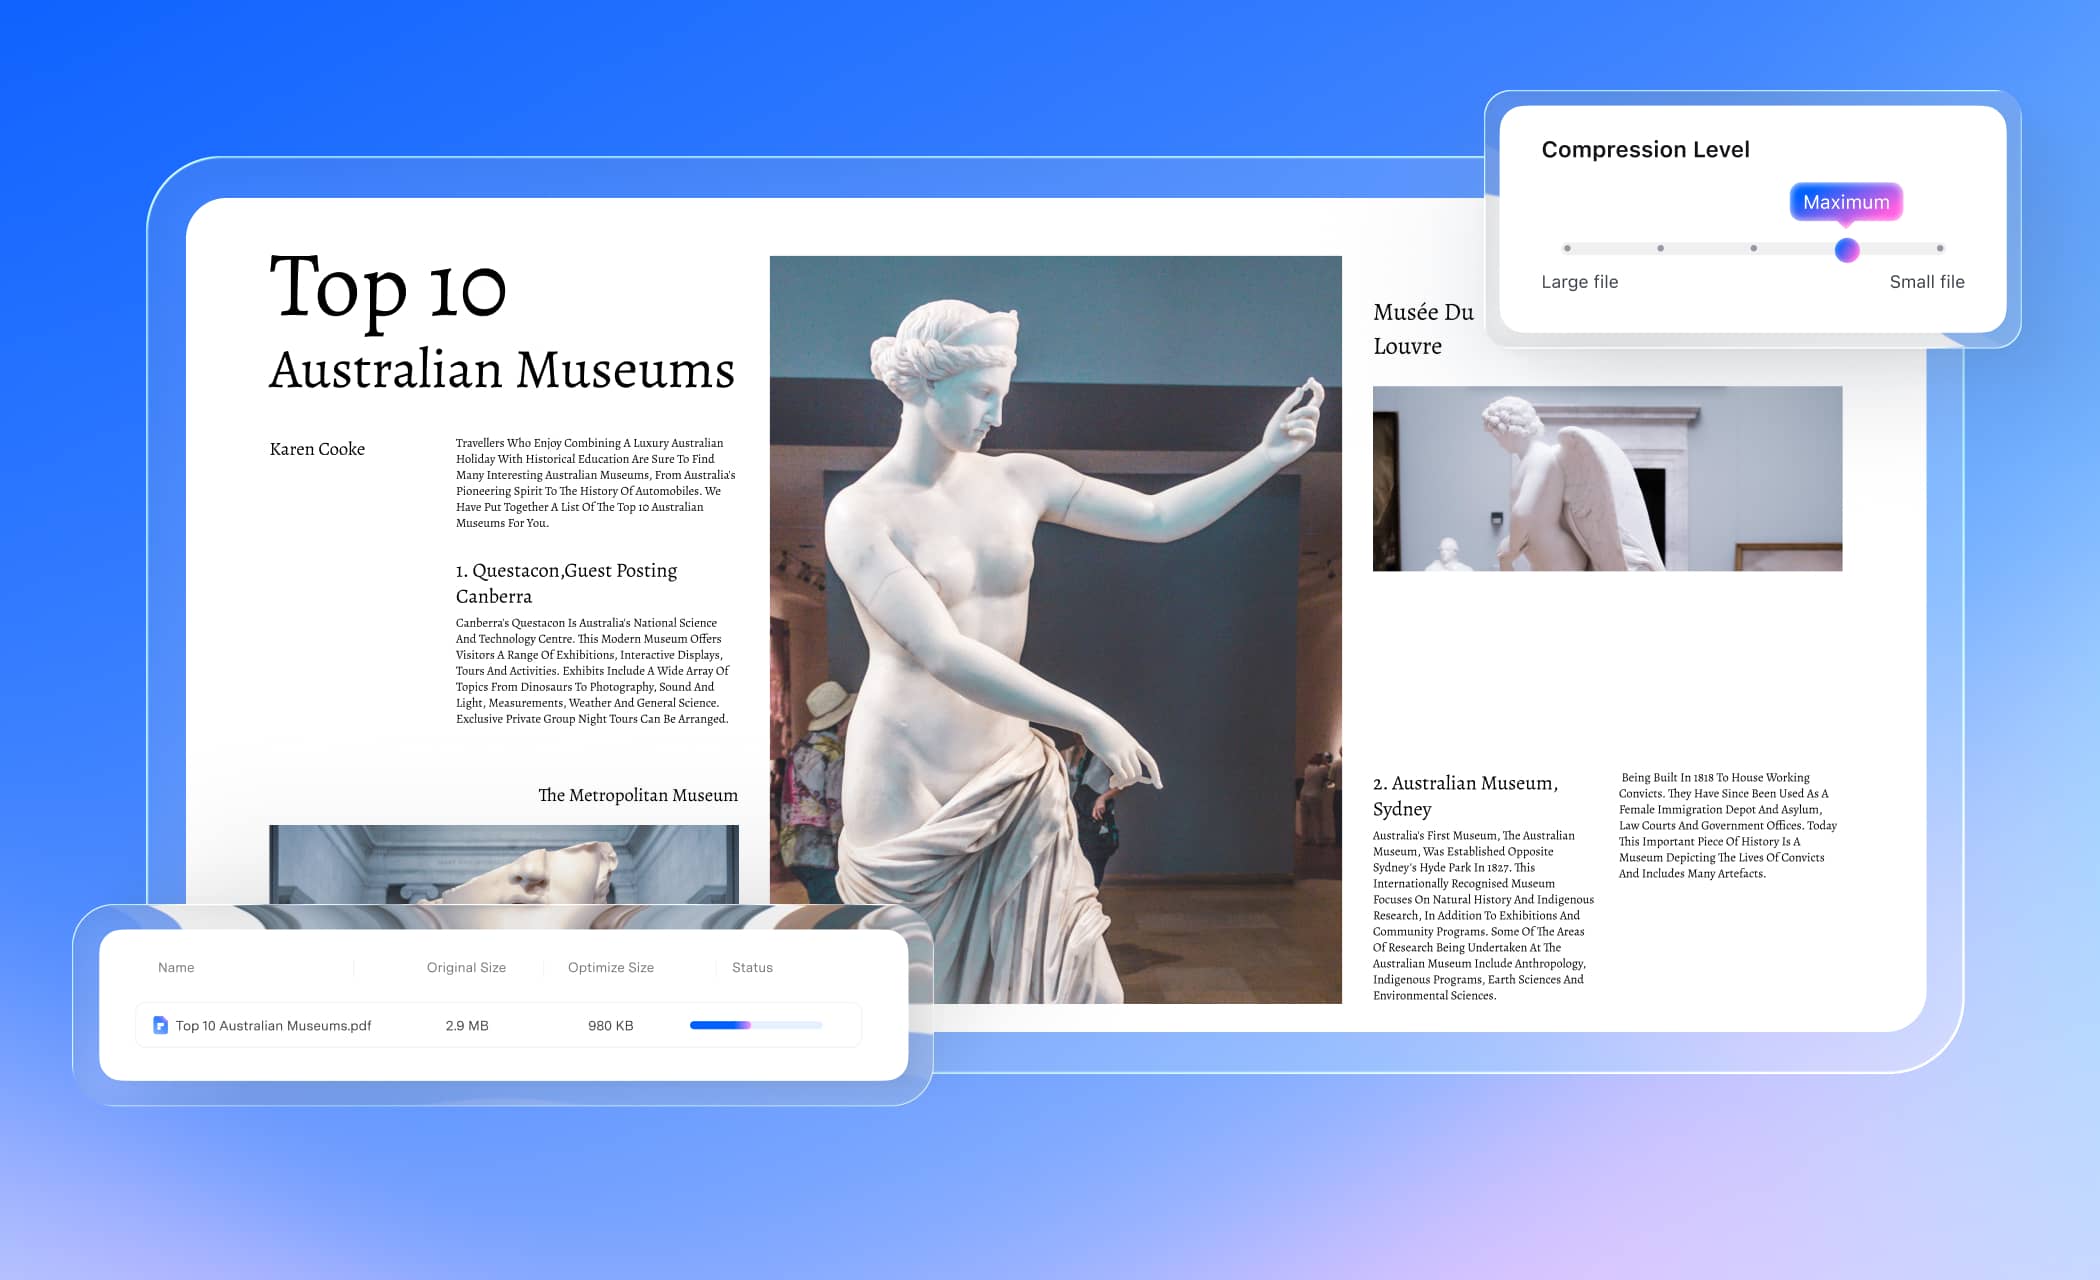Click the third compression level stop on the slider
The image size is (2100, 1280).
(1753, 248)
